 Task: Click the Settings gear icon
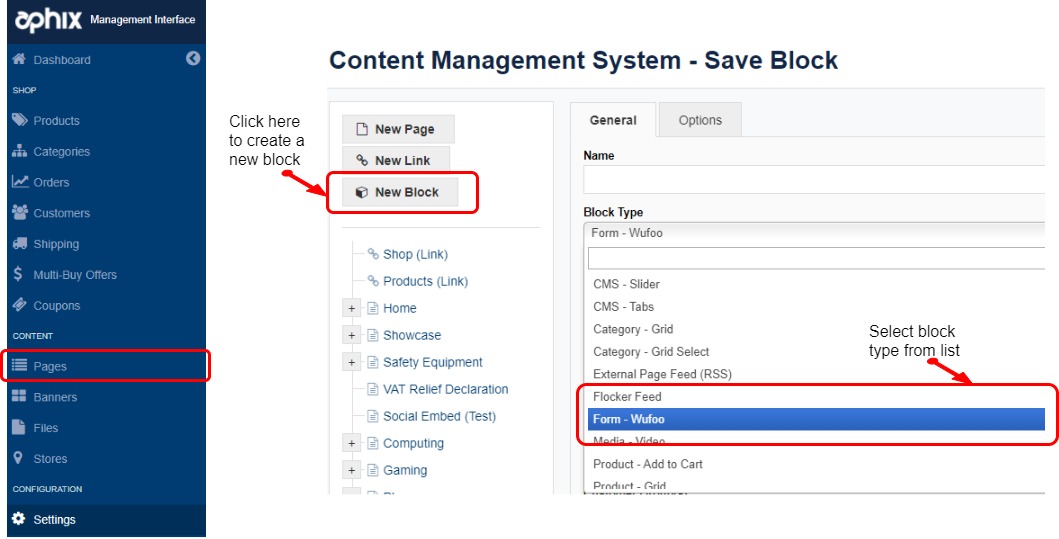click(19, 520)
